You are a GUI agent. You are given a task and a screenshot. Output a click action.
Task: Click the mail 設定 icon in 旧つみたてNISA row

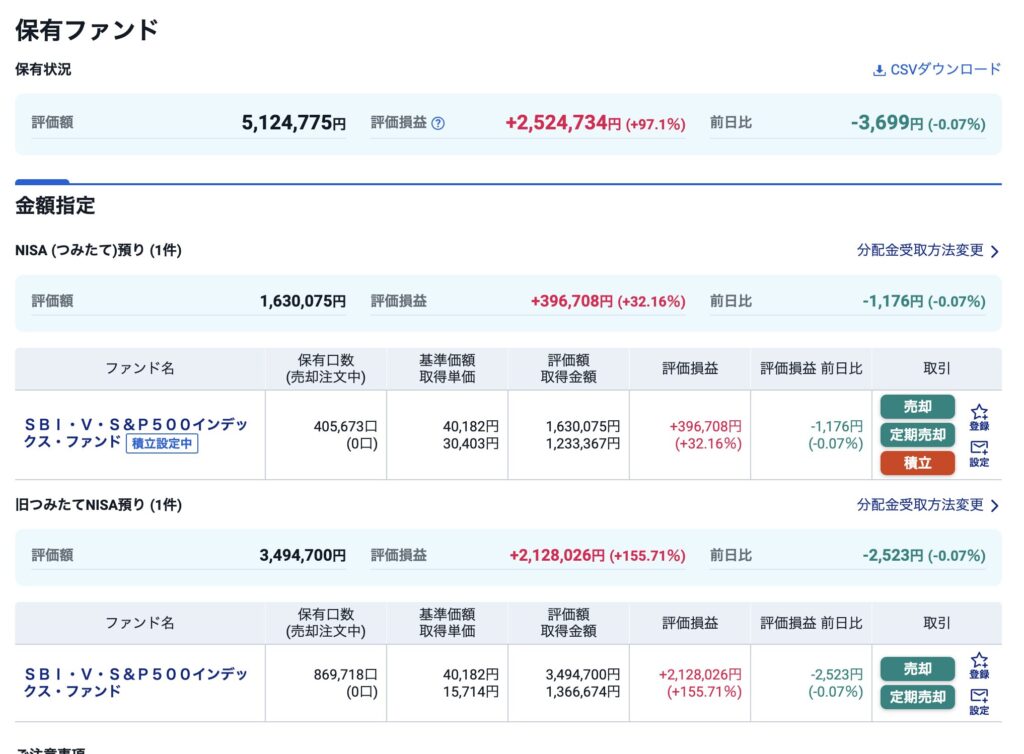click(x=979, y=702)
